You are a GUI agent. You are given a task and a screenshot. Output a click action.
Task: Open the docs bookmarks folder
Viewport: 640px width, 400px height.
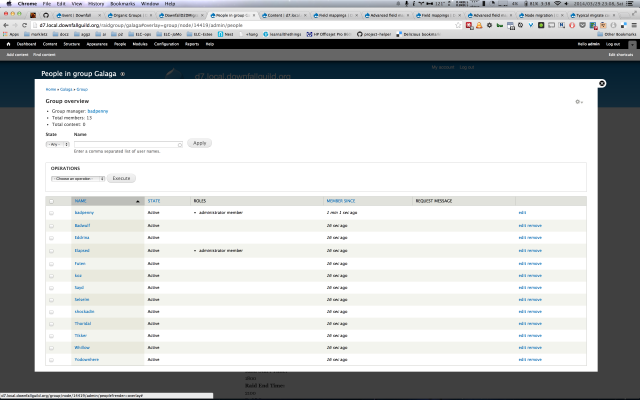(61, 34)
